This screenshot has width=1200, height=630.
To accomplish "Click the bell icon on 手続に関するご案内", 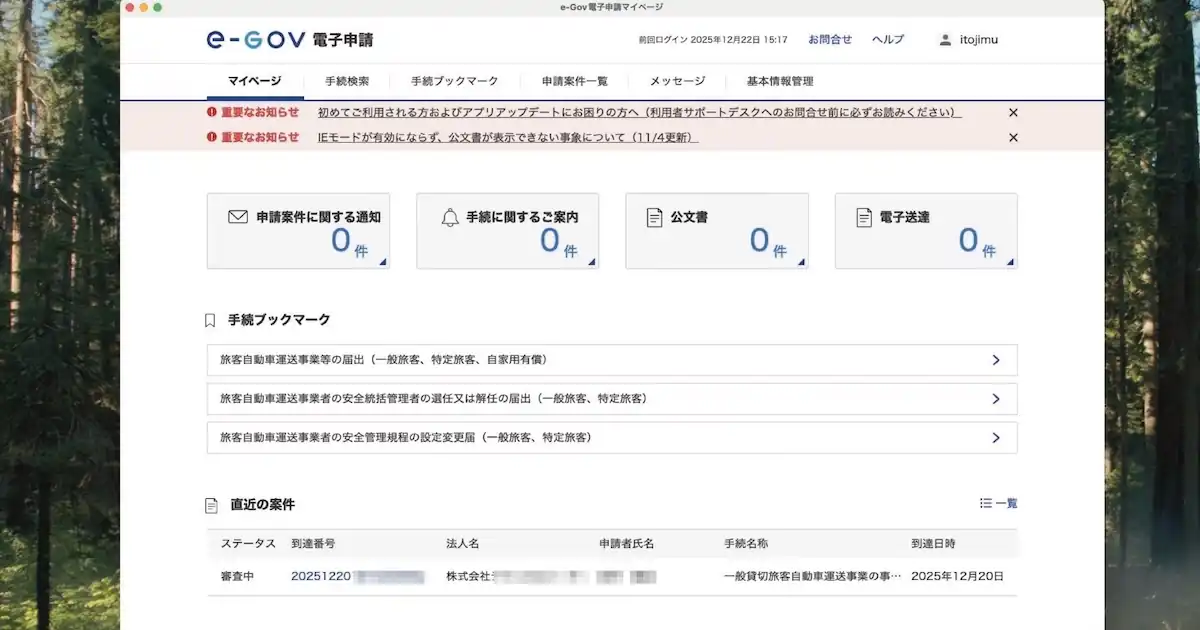I will 450,217.
